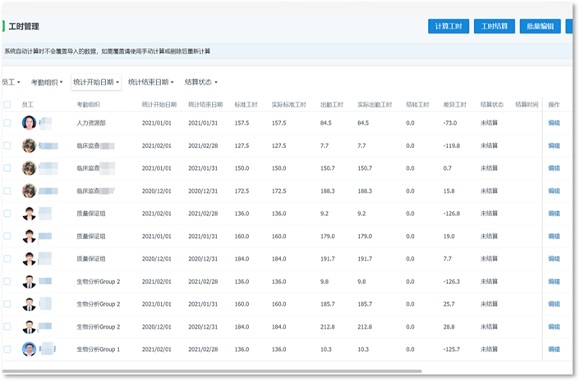Click 编辑 in the 人力资源部 row
Screen dimensions: 580x385
[554, 123]
